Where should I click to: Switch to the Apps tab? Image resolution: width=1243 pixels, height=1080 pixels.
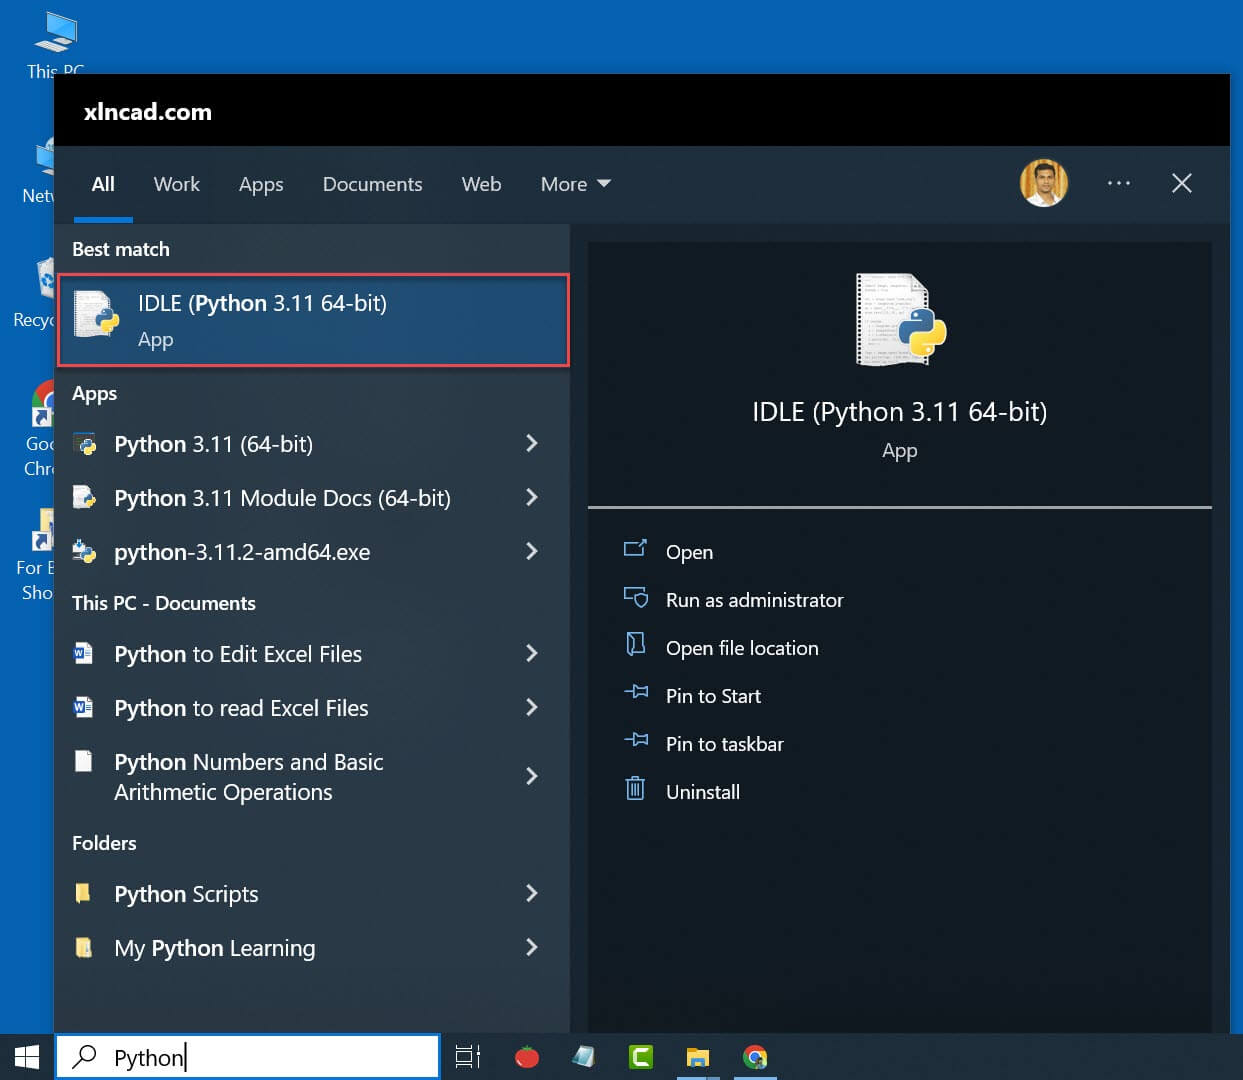click(x=261, y=184)
